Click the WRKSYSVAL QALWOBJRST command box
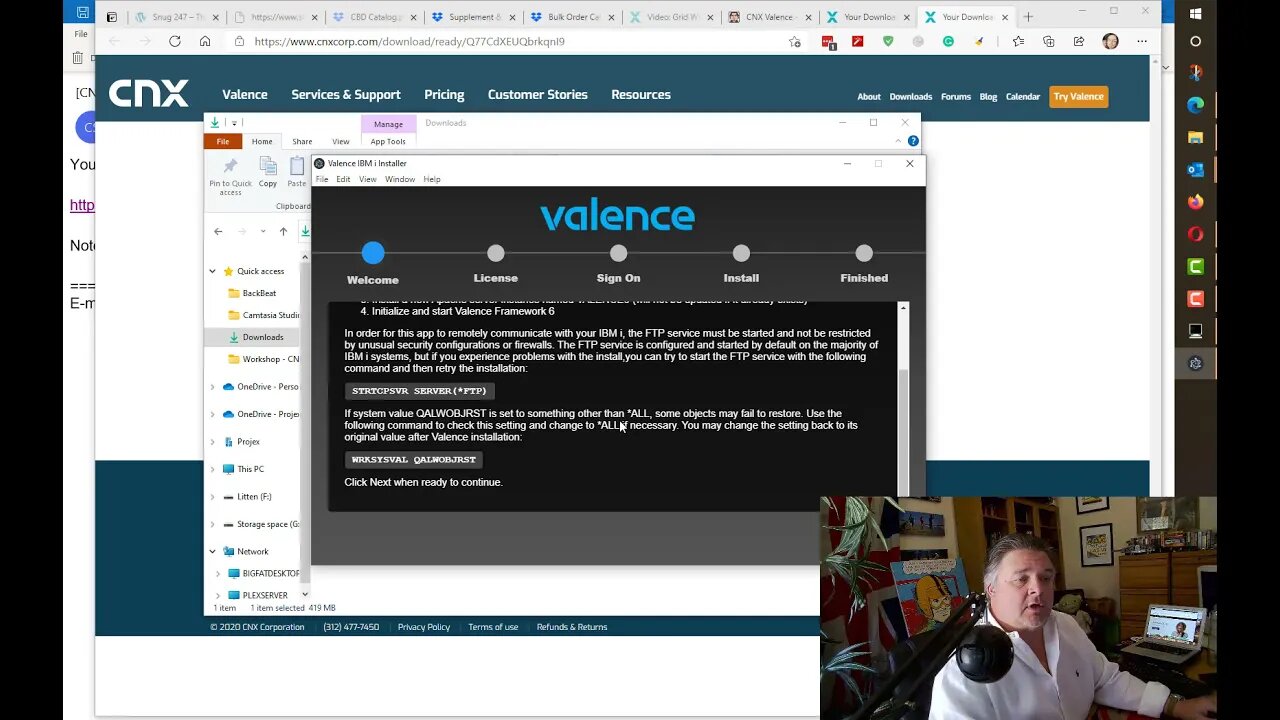Viewport: 1280px width, 720px height. click(414, 459)
